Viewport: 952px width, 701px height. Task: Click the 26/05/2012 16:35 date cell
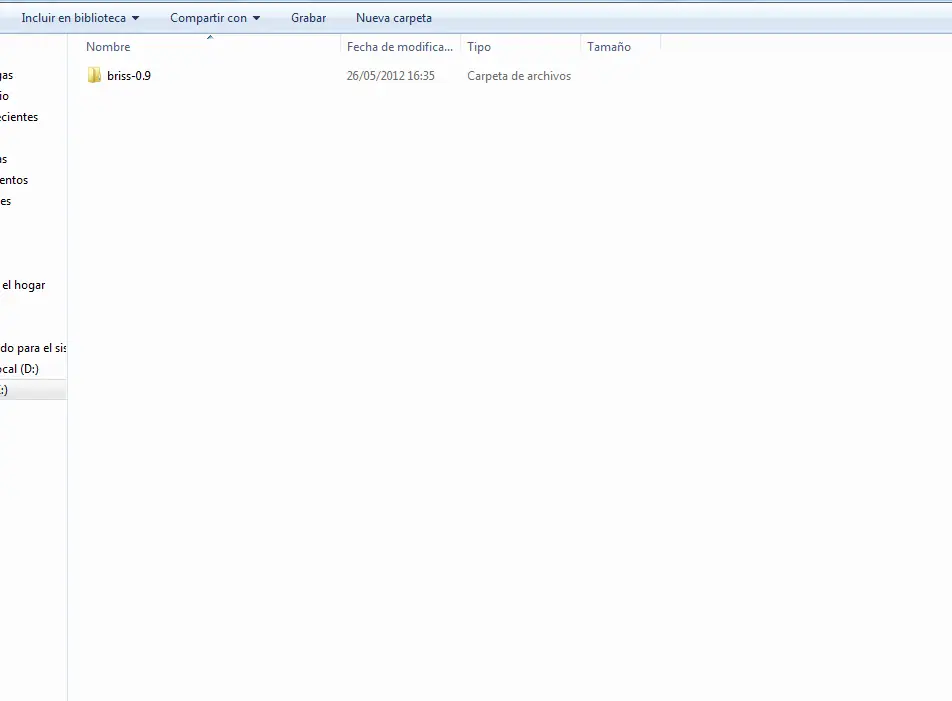(x=390, y=76)
